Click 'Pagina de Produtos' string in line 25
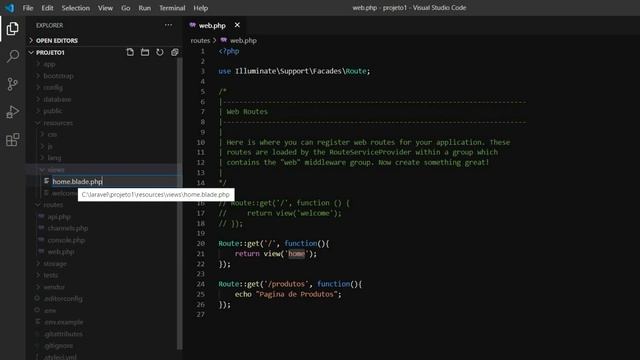640x360 pixels. click(x=298, y=294)
